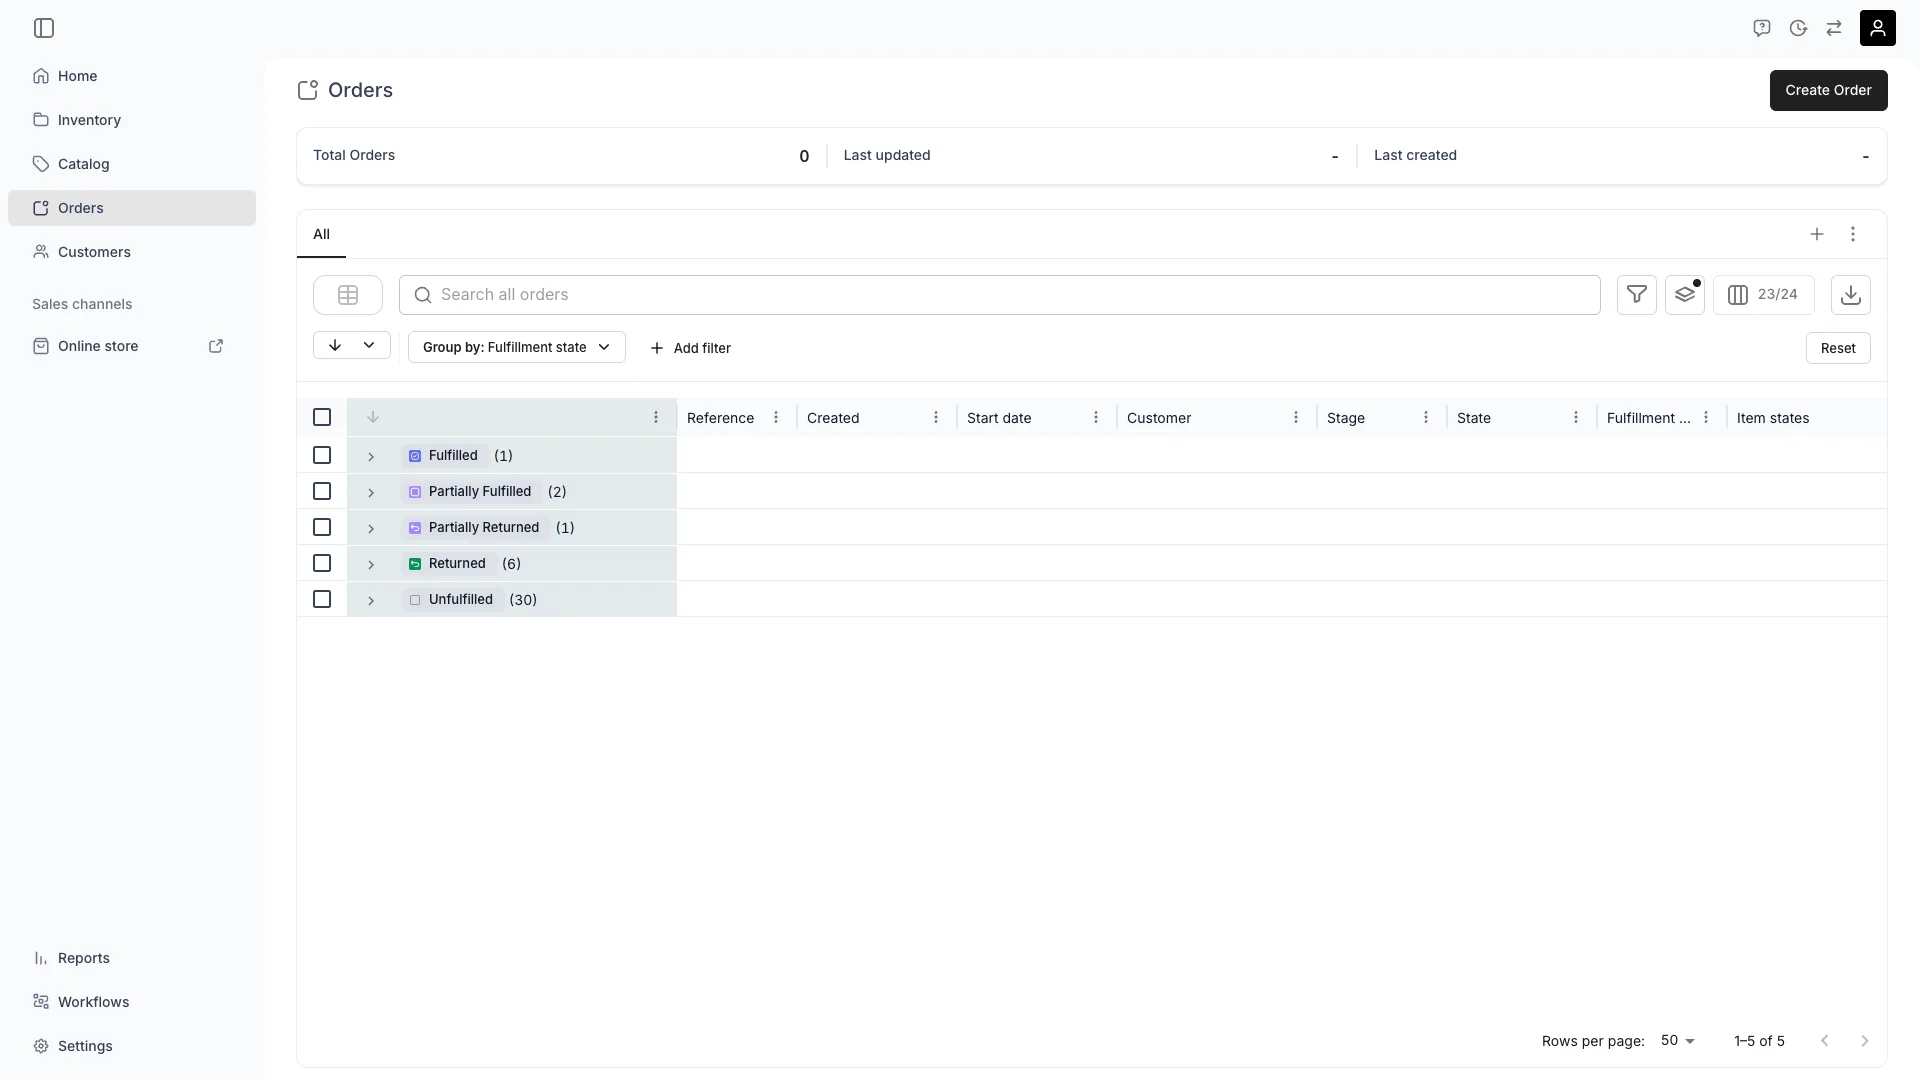Open Customers in the sidebar
The height and width of the screenshot is (1080, 1920).
click(x=132, y=252)
